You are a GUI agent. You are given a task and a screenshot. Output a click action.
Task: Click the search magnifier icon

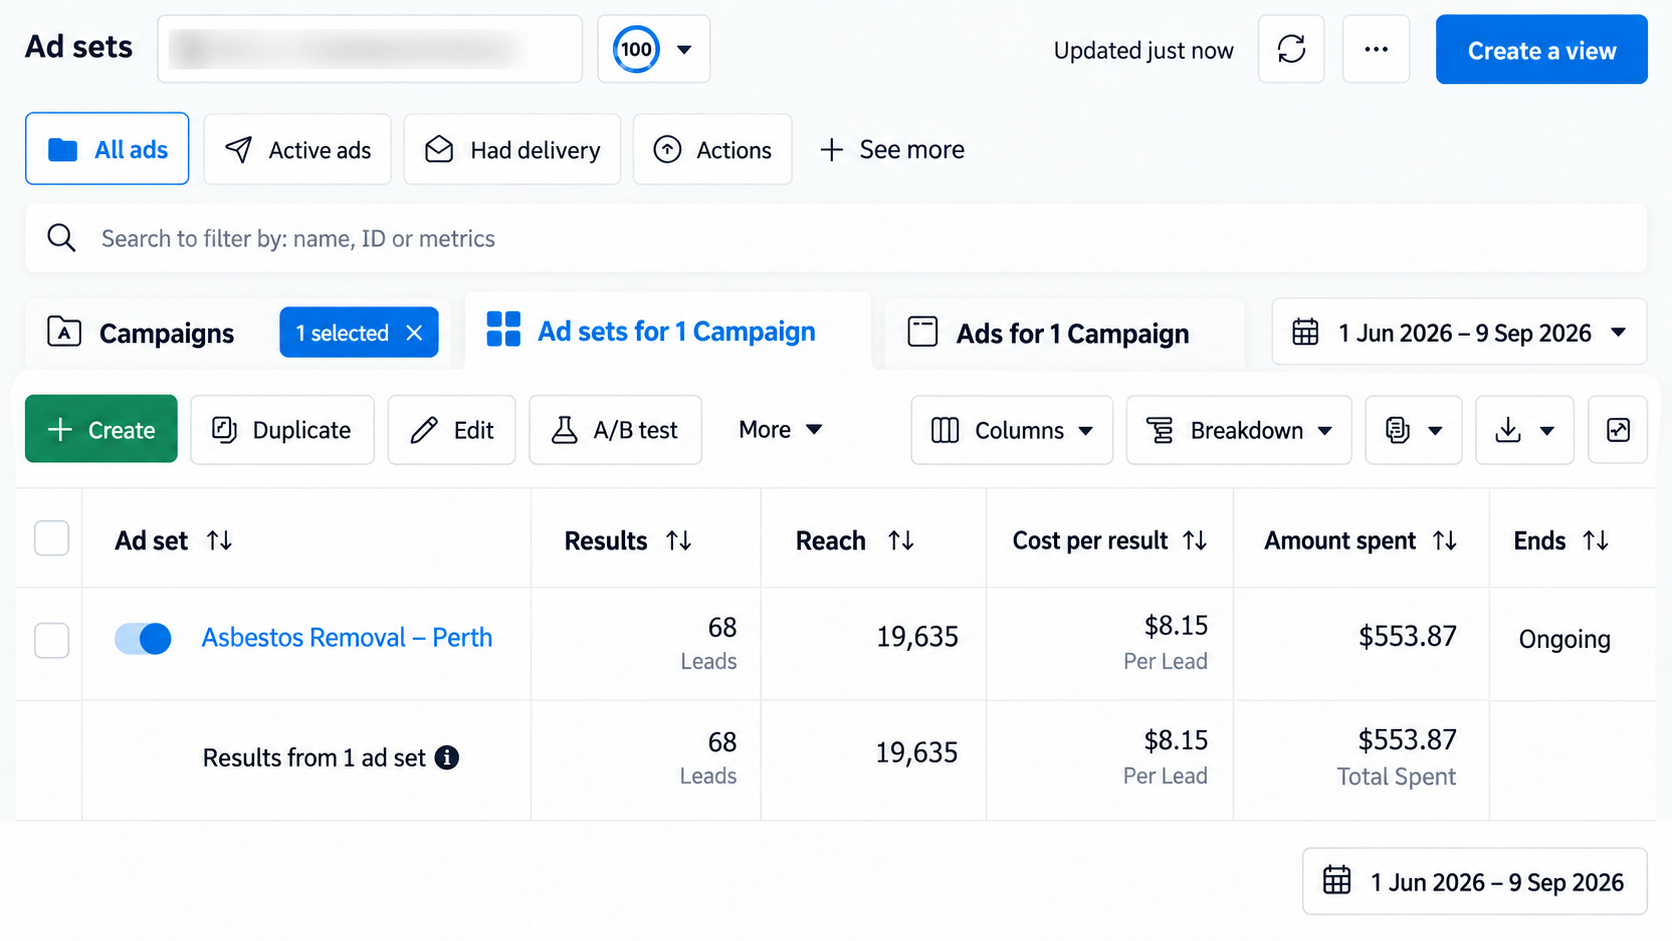coord(61,238)
